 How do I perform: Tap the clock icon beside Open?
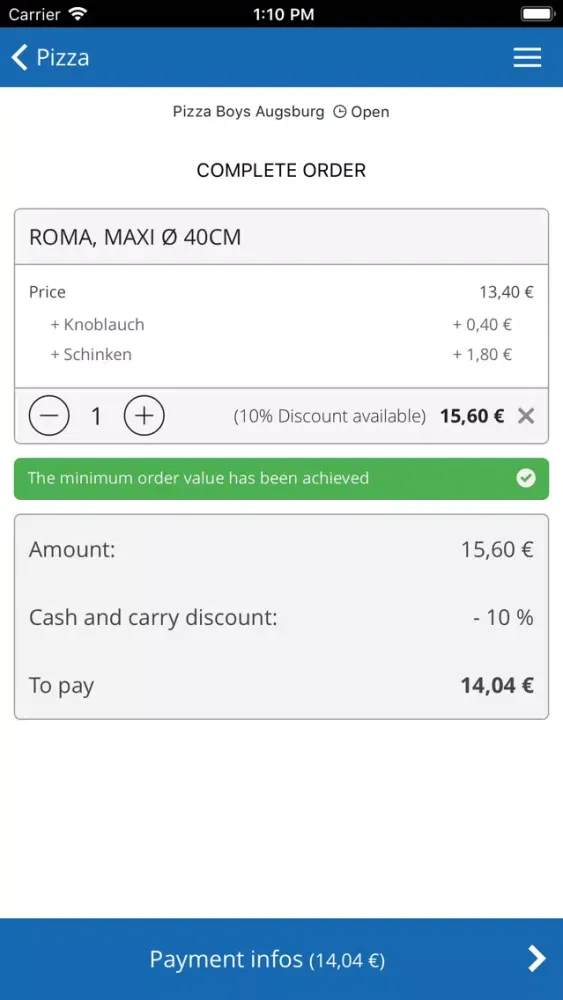coord(340,112)
